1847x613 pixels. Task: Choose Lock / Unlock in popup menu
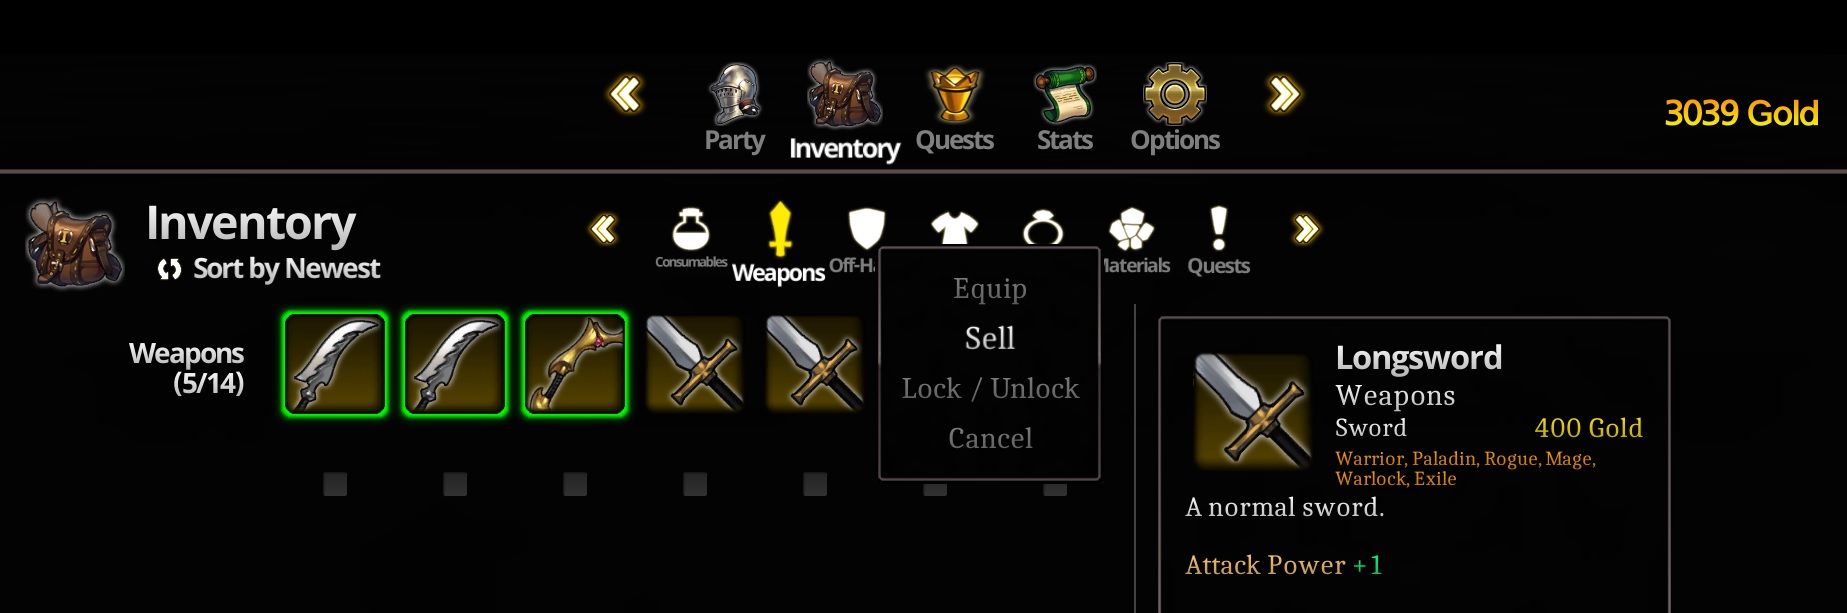tap(990, 388)
